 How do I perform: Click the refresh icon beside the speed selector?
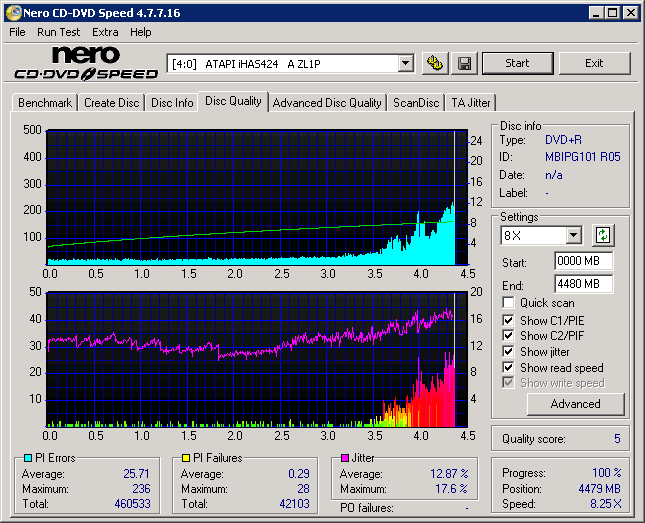pyautogui.click(x=603, y=236)
